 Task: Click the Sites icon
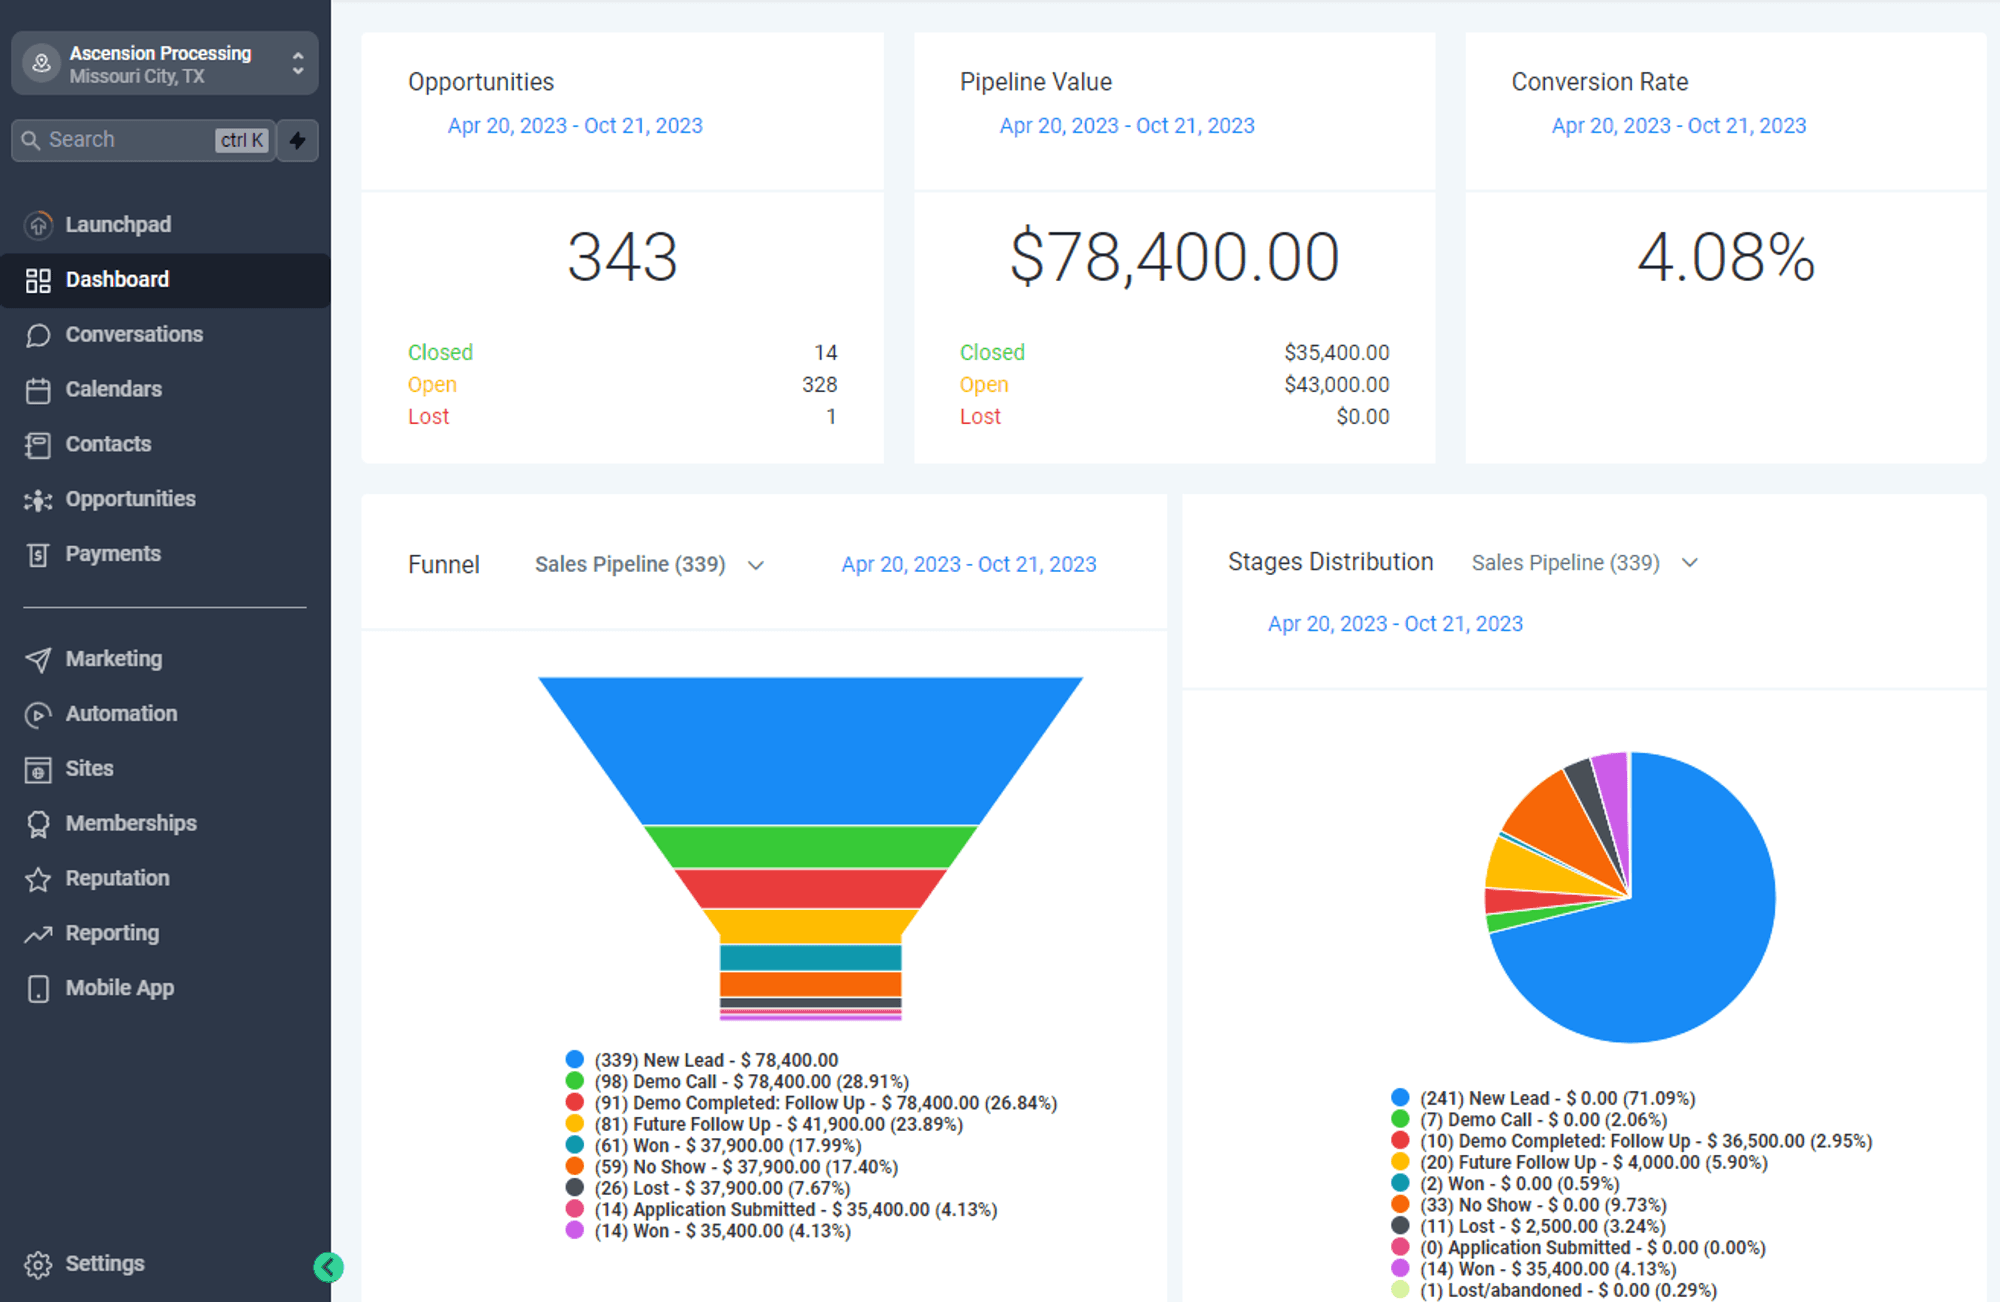(x=38, y=769)
